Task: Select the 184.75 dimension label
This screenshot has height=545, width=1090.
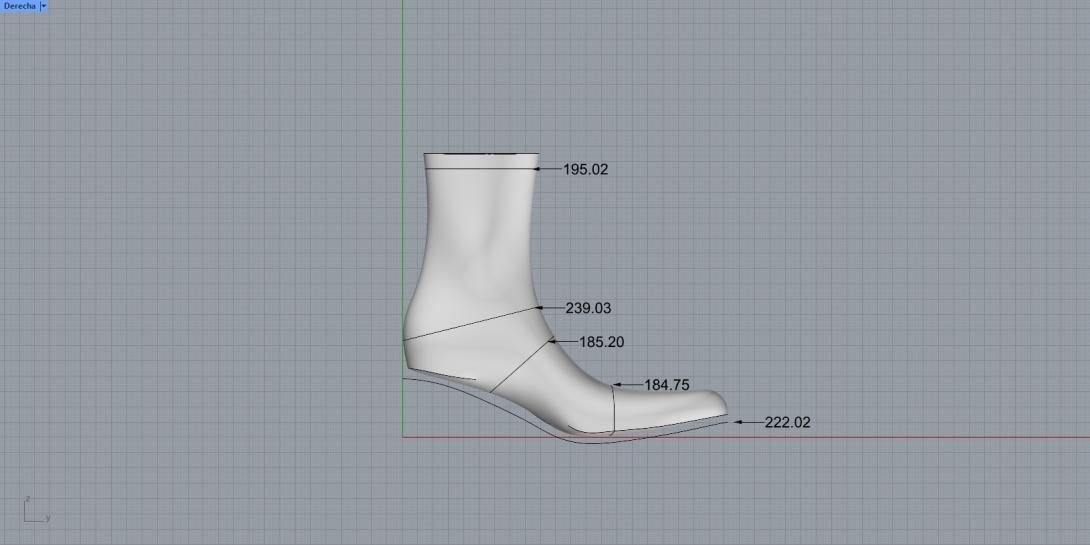Action: pos(667,384)
